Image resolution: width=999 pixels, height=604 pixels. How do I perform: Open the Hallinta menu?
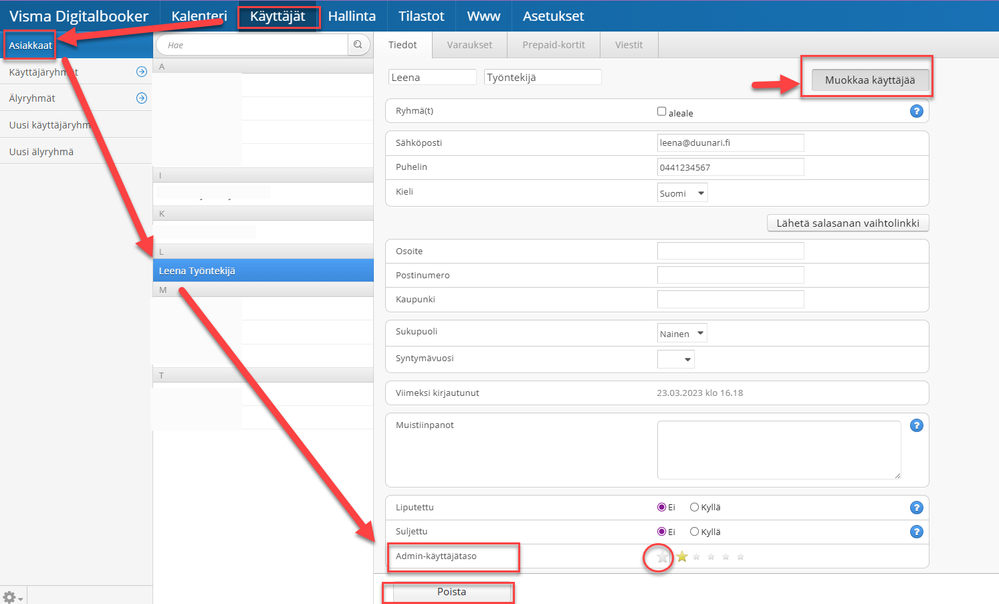click(352, 16)
